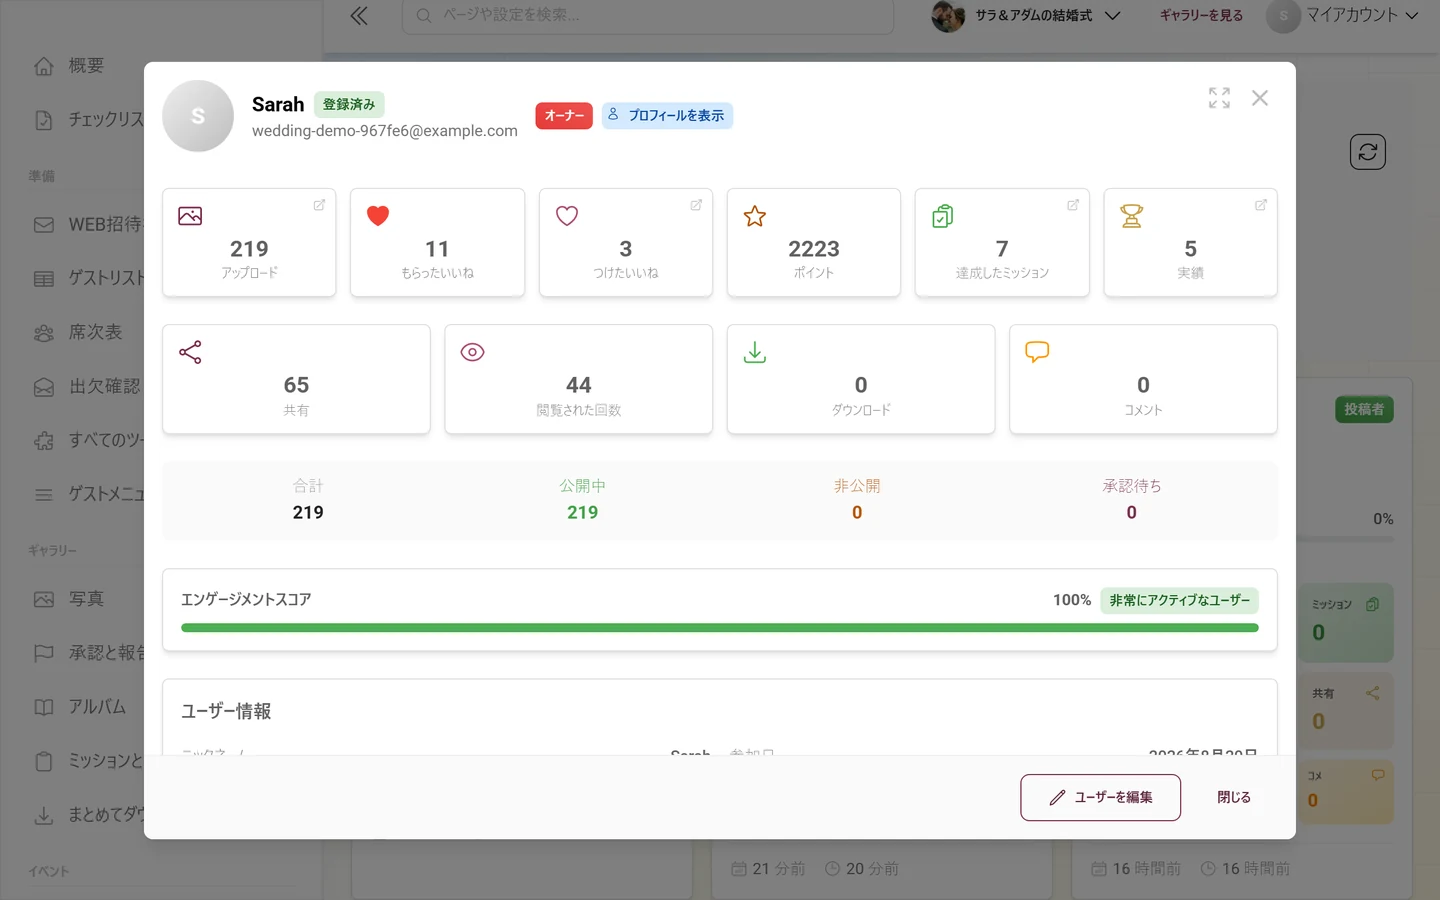Click the オーナー badge
1440x900 pixels.
(564, 116)
